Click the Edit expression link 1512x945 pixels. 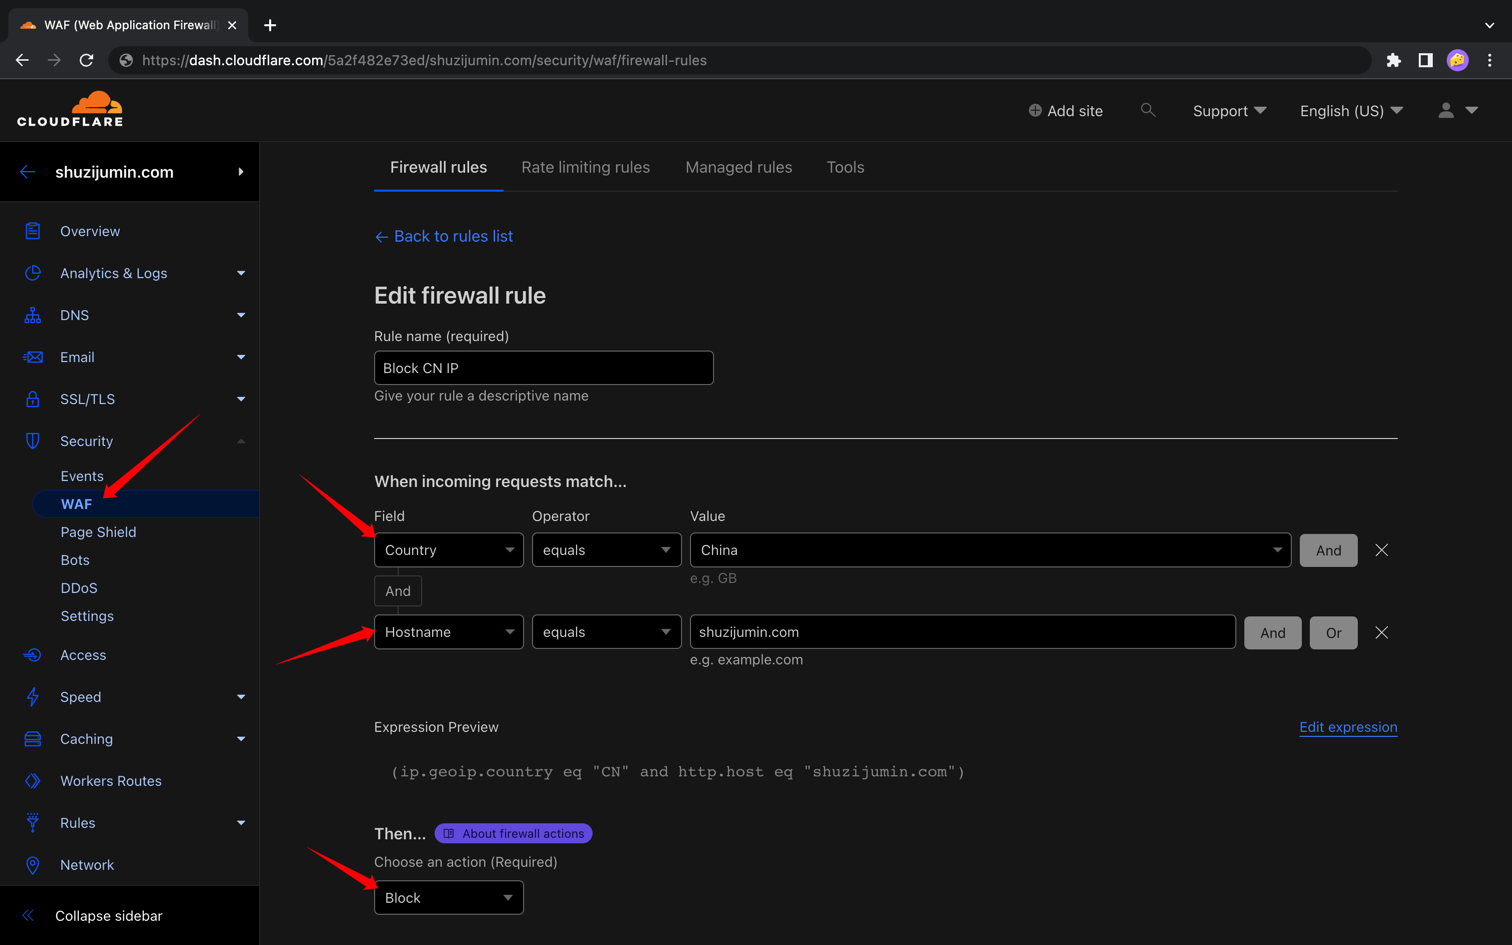(x=1348, y=727)
